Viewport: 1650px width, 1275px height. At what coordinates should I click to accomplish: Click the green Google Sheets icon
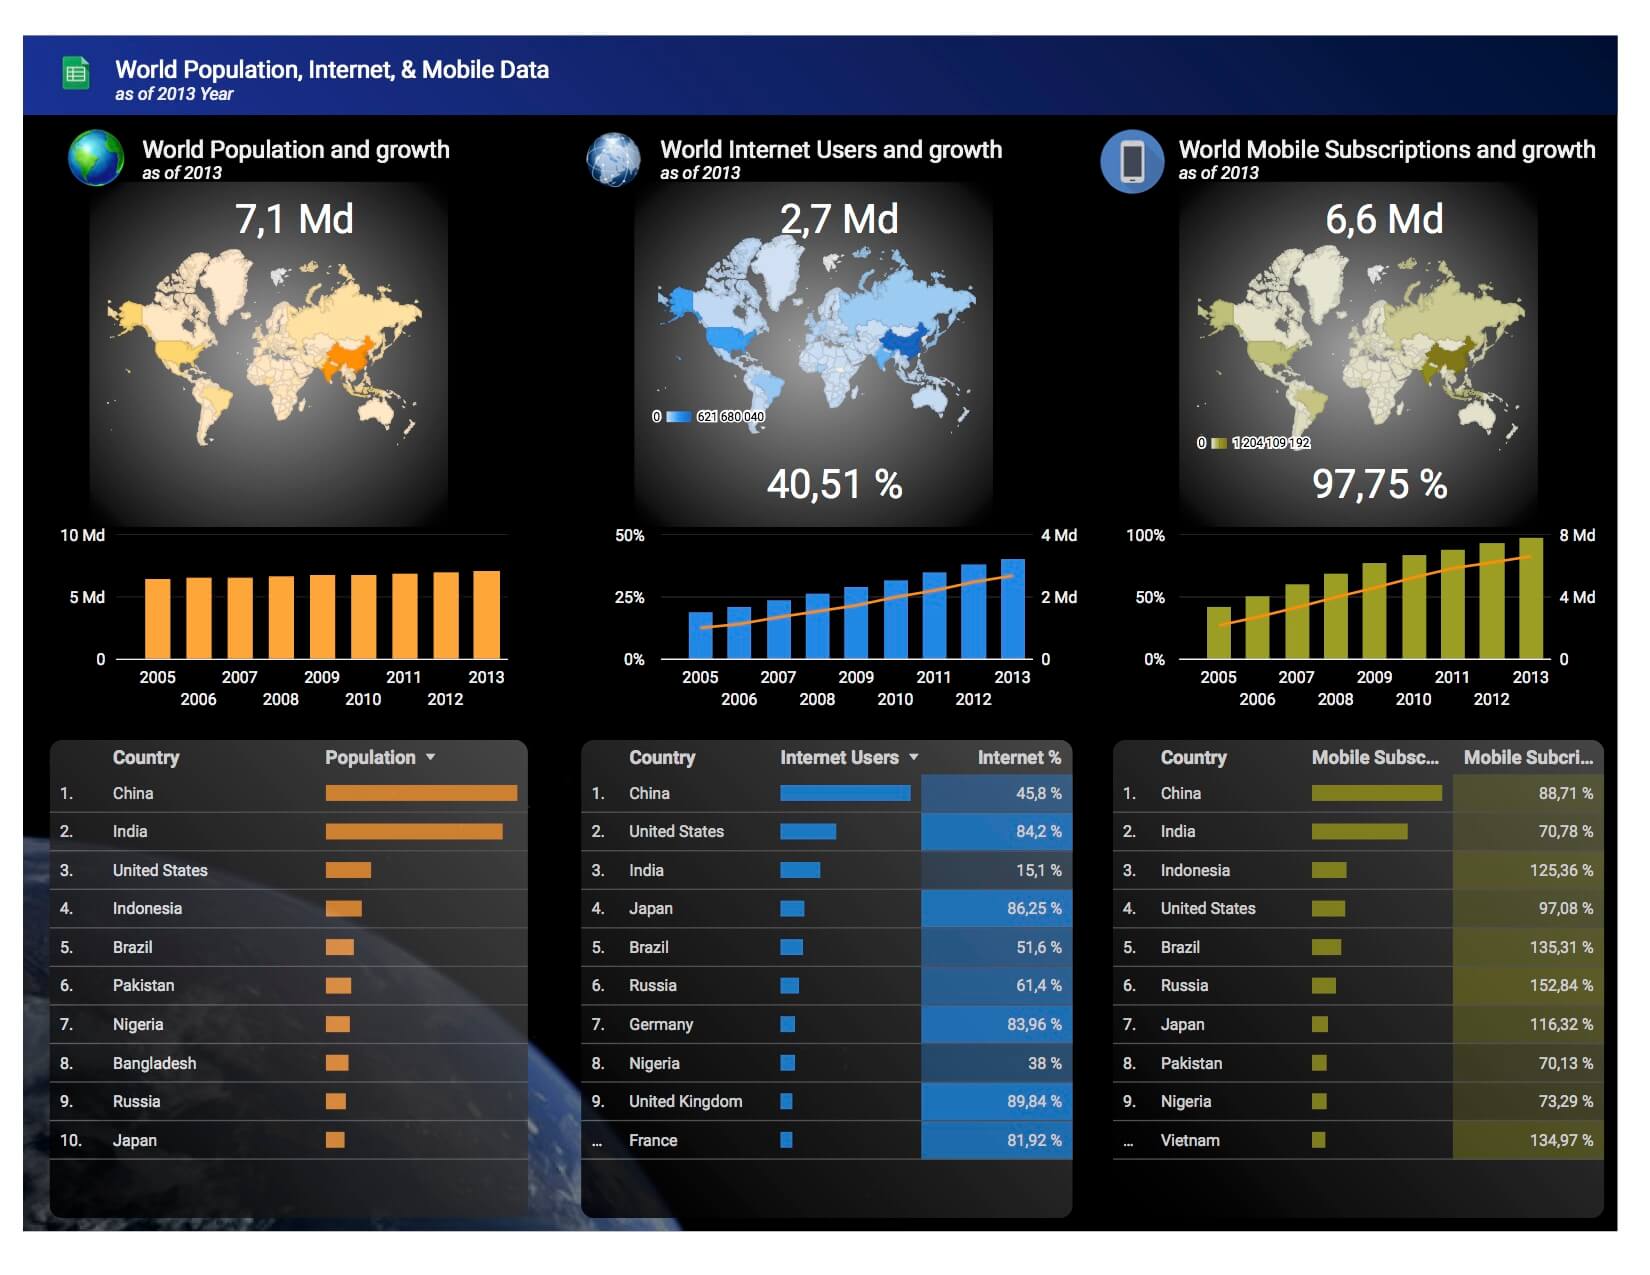pyautogui.click(x=76, y=73)
